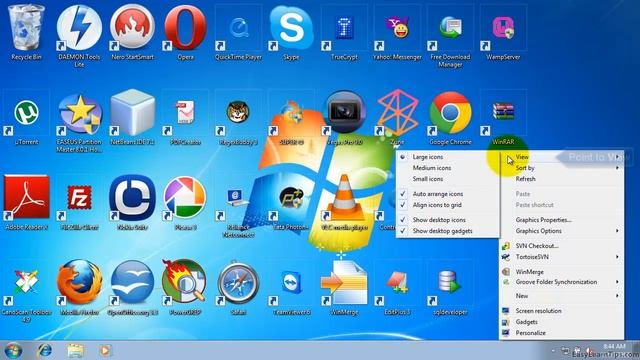The height and width of the screenshot is (360, 640).
Task: Select the OpenOffice.org icon
Action: coord(132,282)
